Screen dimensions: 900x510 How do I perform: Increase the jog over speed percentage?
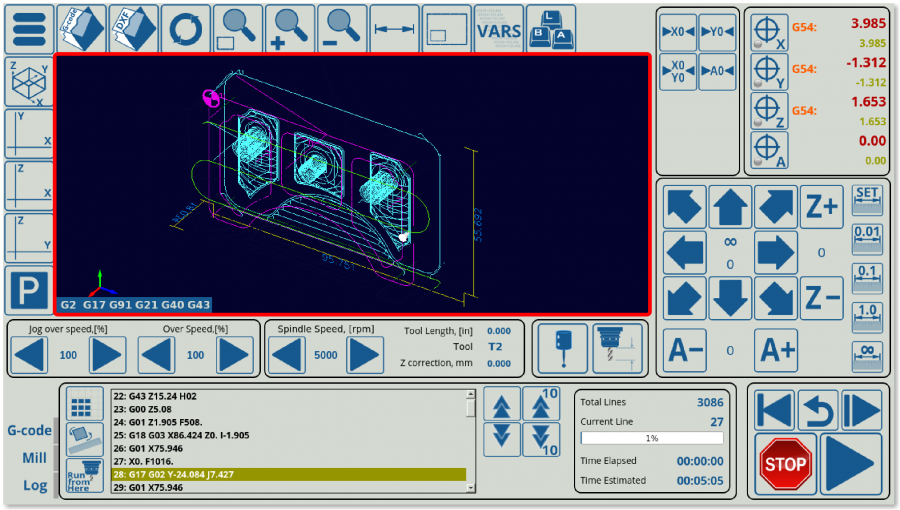coord(107,355)
